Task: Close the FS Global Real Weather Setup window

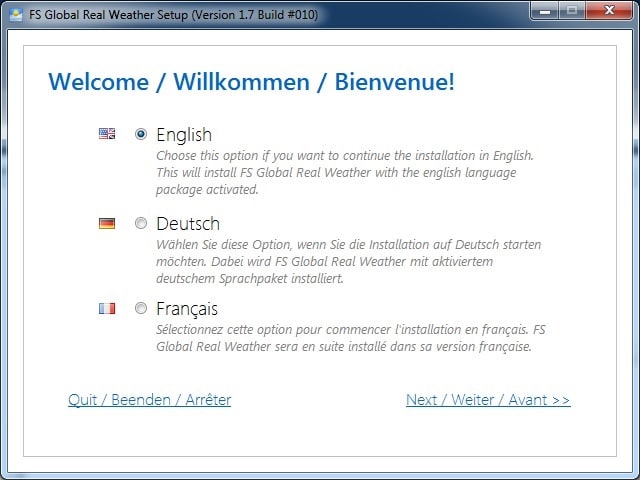Action: [x=609, y=11]
